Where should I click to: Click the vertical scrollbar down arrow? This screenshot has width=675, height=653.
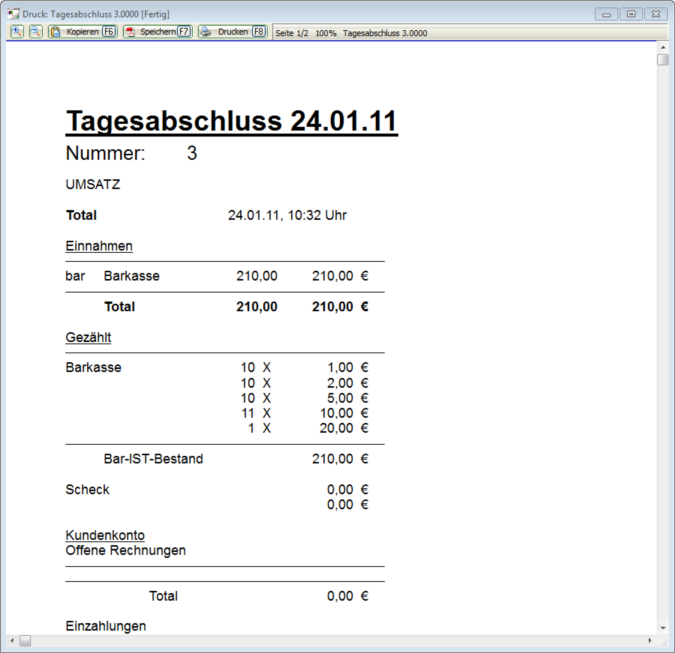click(x=662, y=628)
